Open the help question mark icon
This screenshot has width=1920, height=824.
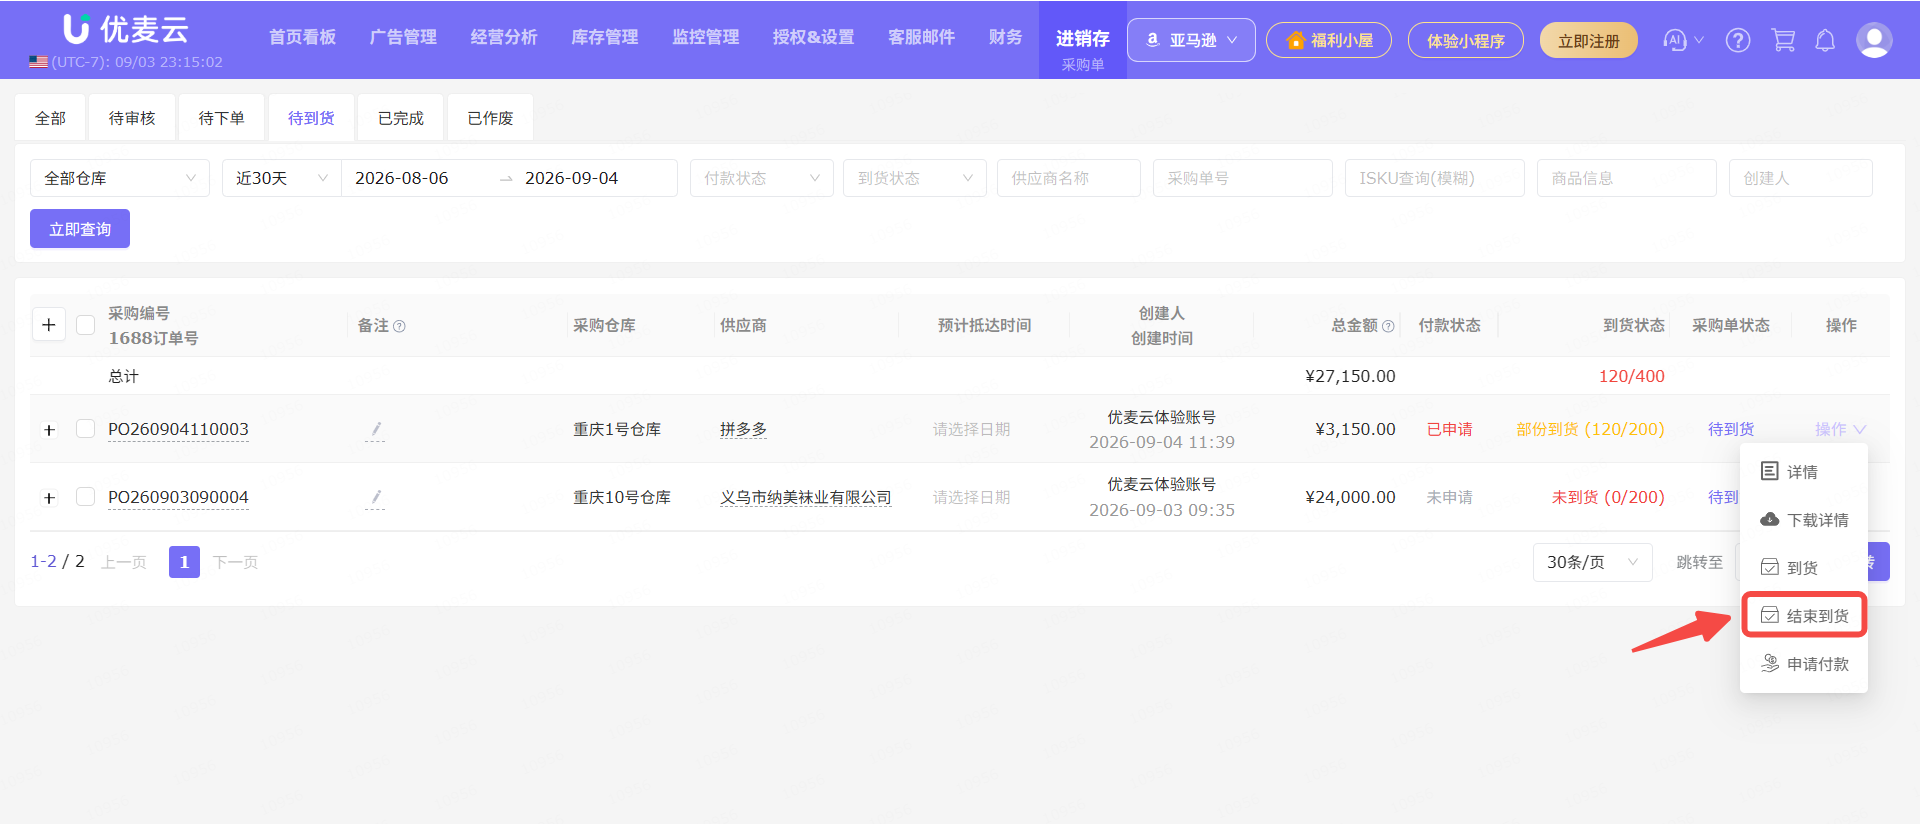pyautogui.click(x=1738, y=40)
